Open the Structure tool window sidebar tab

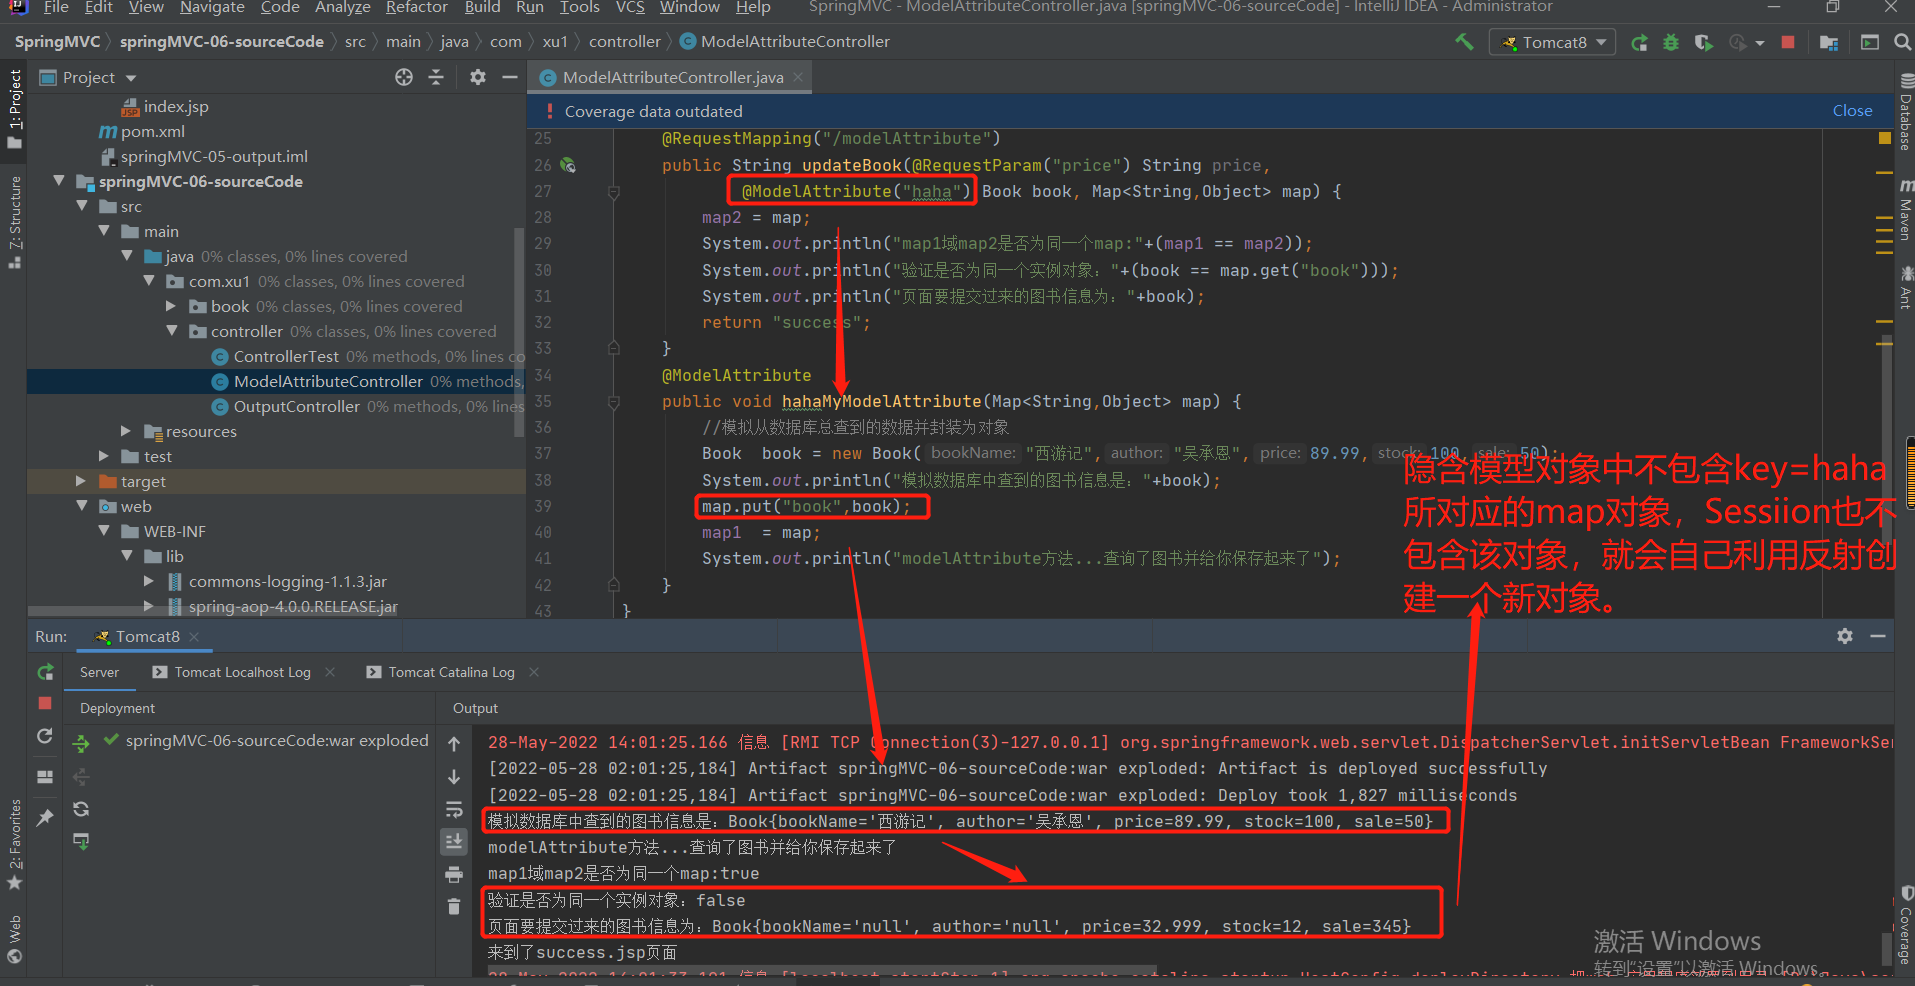click(x=14, y=222)
